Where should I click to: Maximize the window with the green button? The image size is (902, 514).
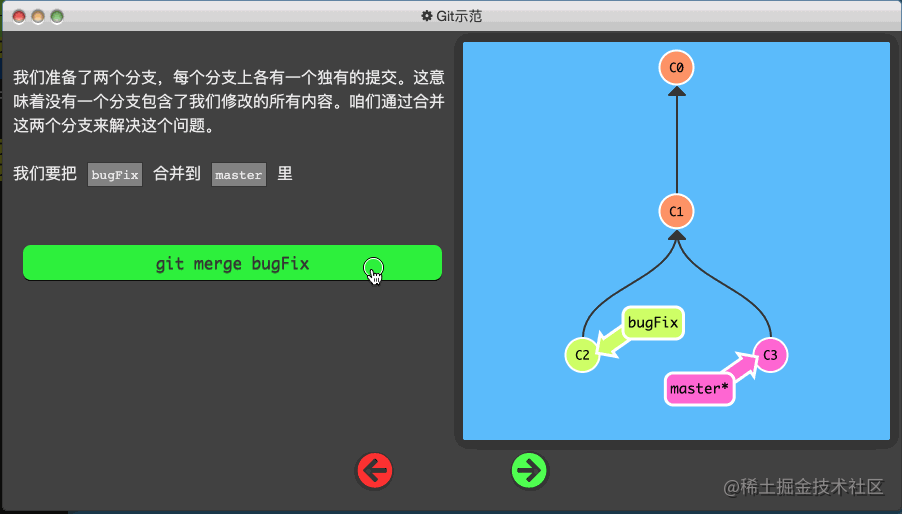(x=57, y=17)
